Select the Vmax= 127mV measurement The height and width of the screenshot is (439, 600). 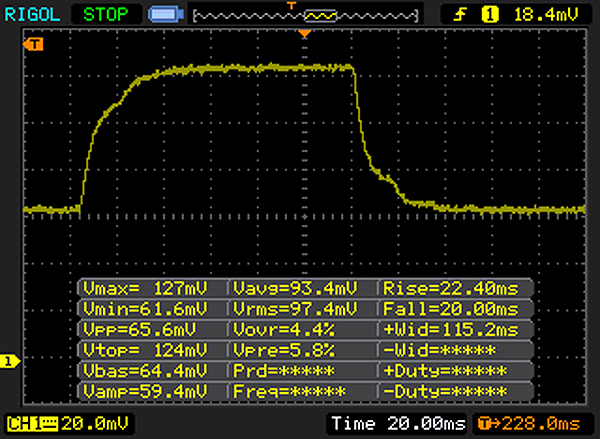pos(152,288)
